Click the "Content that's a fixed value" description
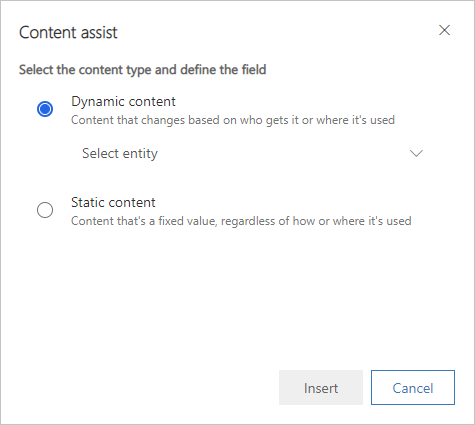The height and width of the screenshot is (425, 475). (241, 221)
